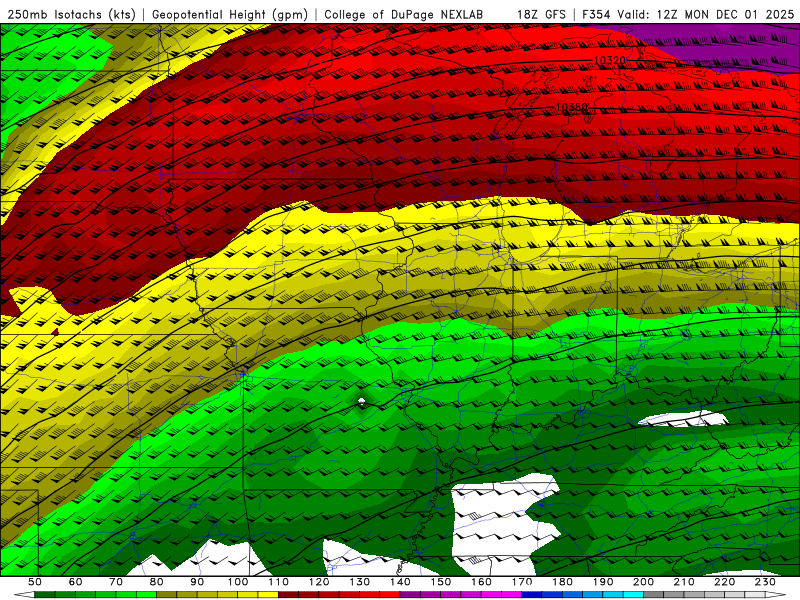Select the darkest green swatch right of 50
This screenshot has width=800, height=600.
pos(44,594)
